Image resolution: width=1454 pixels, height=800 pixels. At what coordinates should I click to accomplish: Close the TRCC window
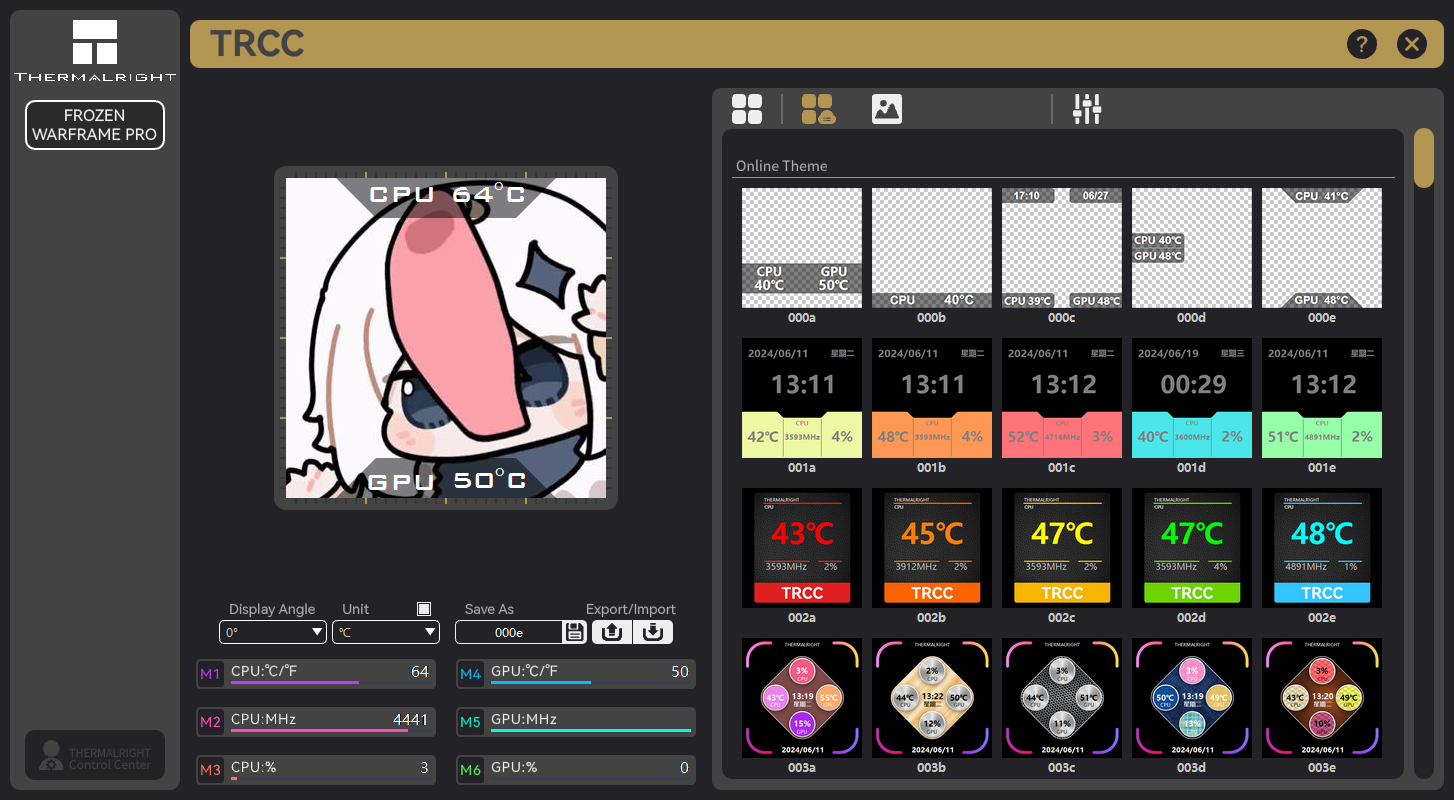click(x=1411, y=44)
